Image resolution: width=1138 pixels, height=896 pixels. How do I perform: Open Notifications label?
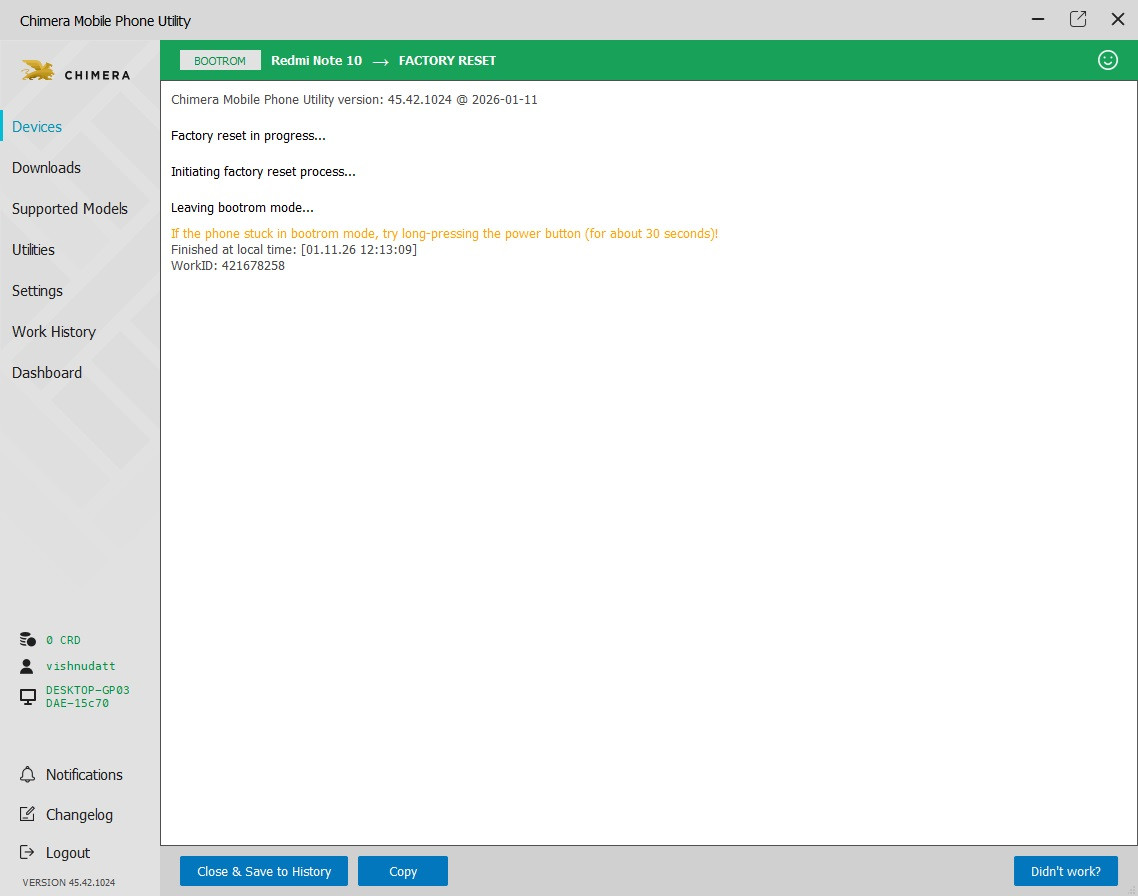(84, 775)
